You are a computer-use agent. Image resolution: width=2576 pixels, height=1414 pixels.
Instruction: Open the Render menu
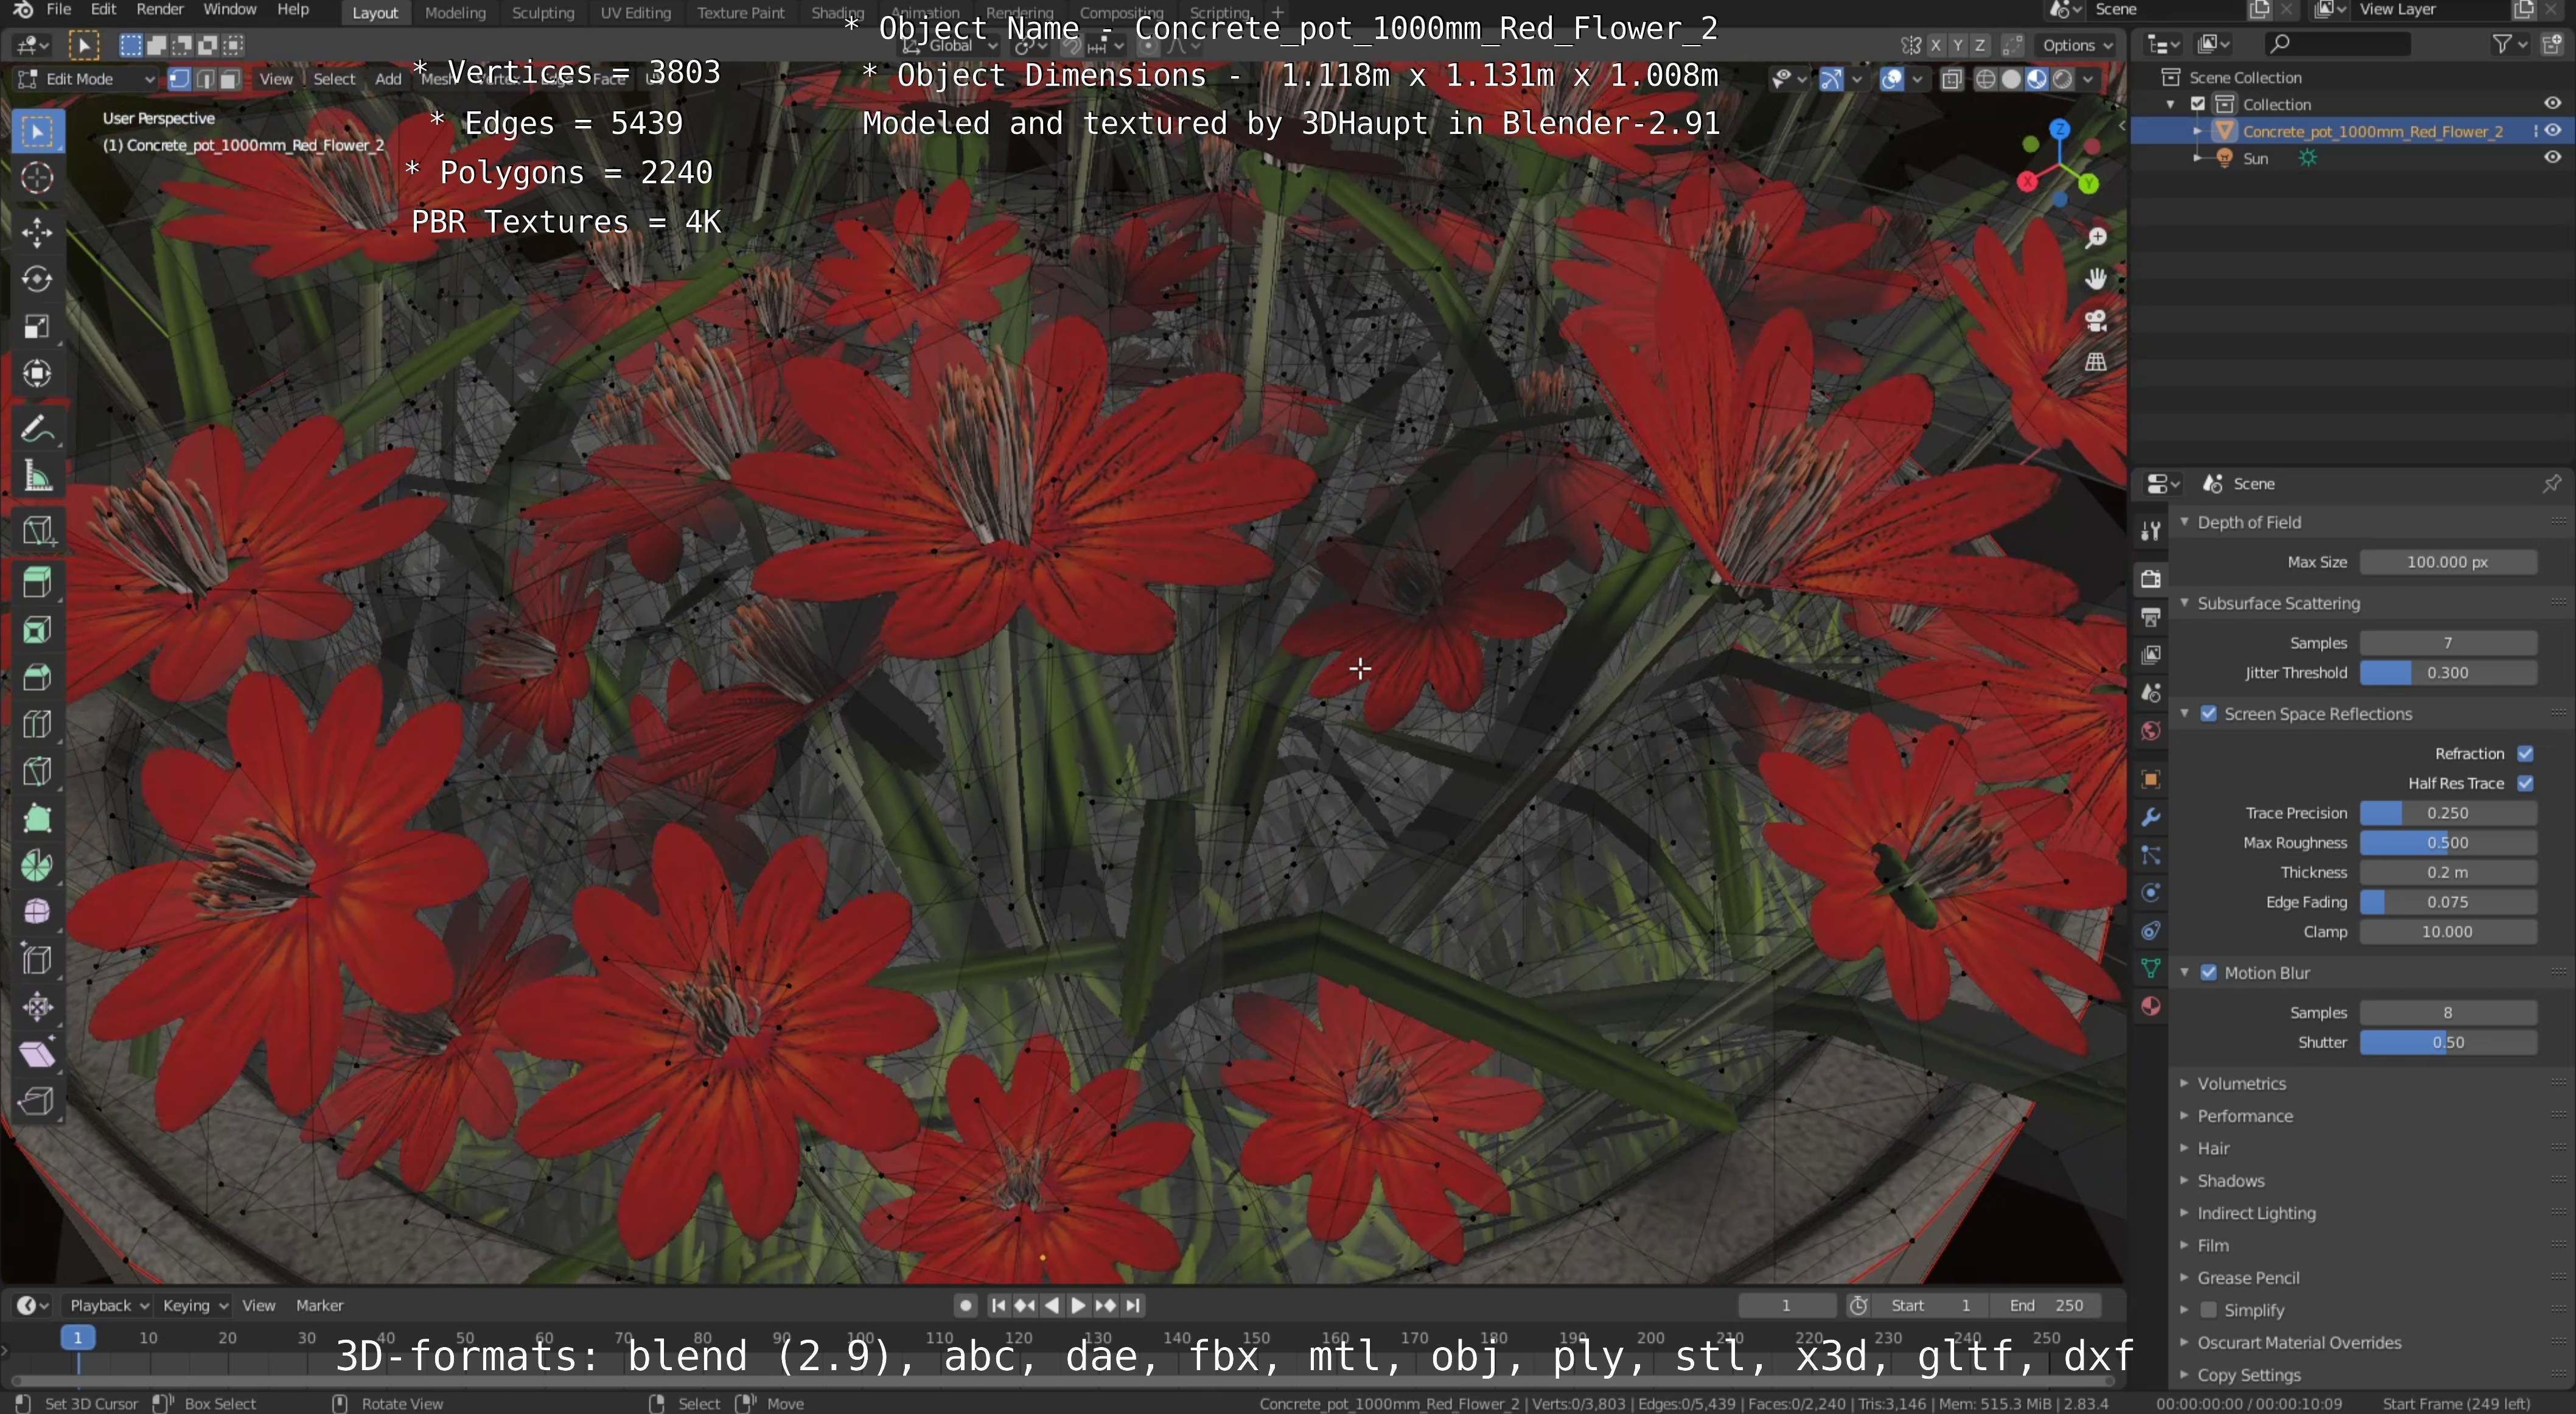160,10
